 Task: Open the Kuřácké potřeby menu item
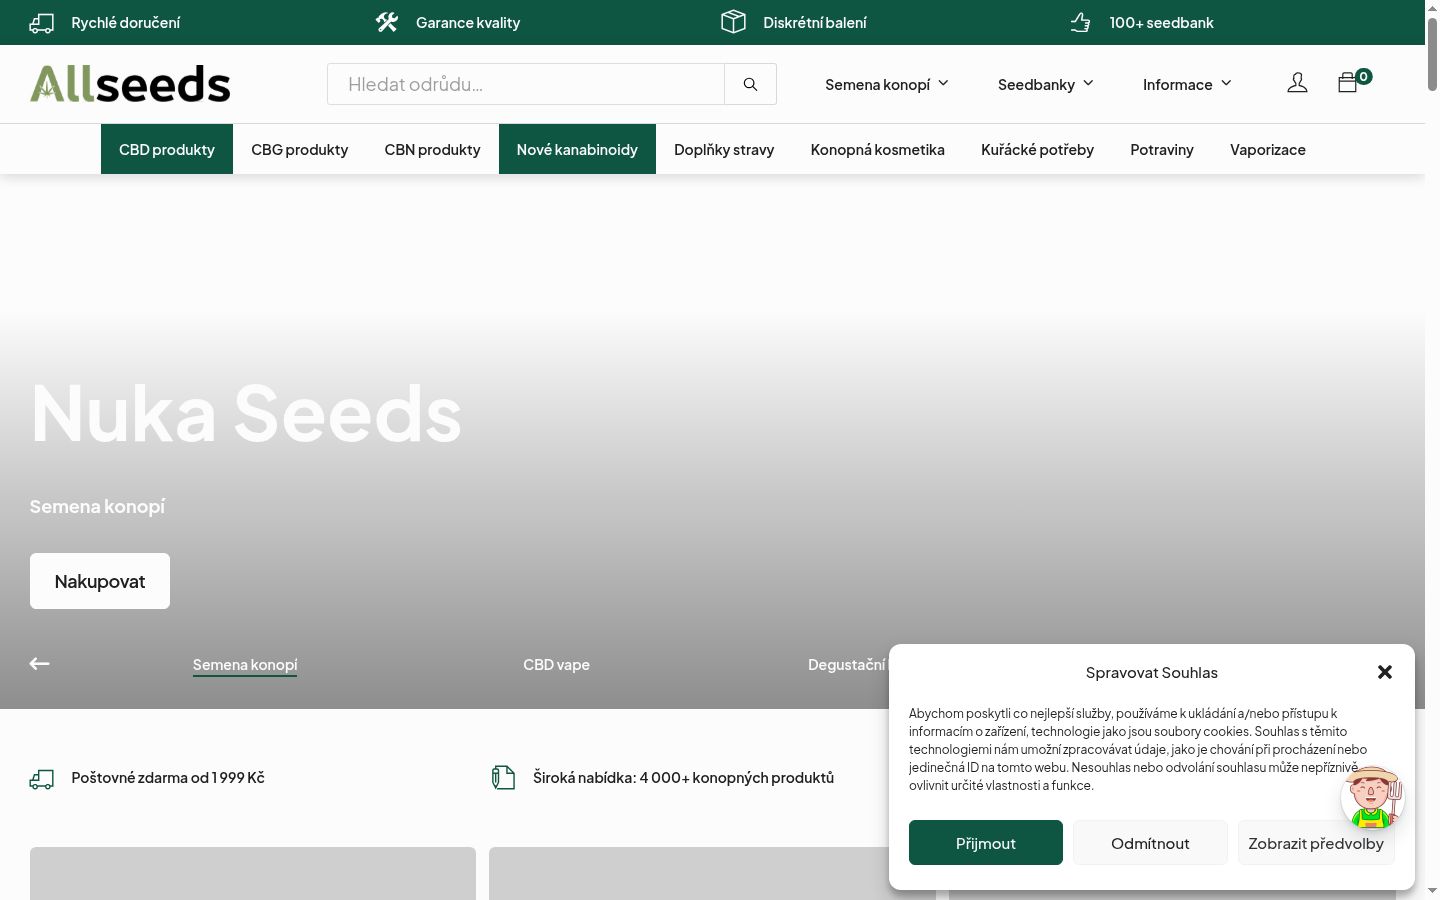click(x=1038, y=149)
